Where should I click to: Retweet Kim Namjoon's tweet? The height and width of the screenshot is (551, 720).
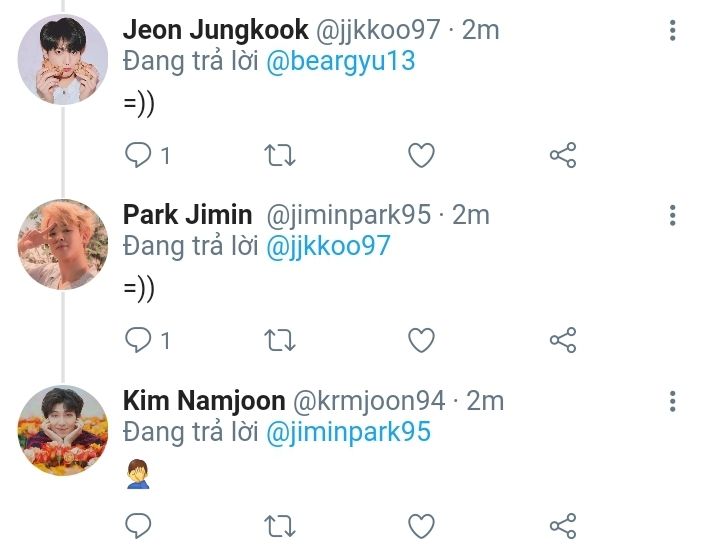(x=279, y=525)
